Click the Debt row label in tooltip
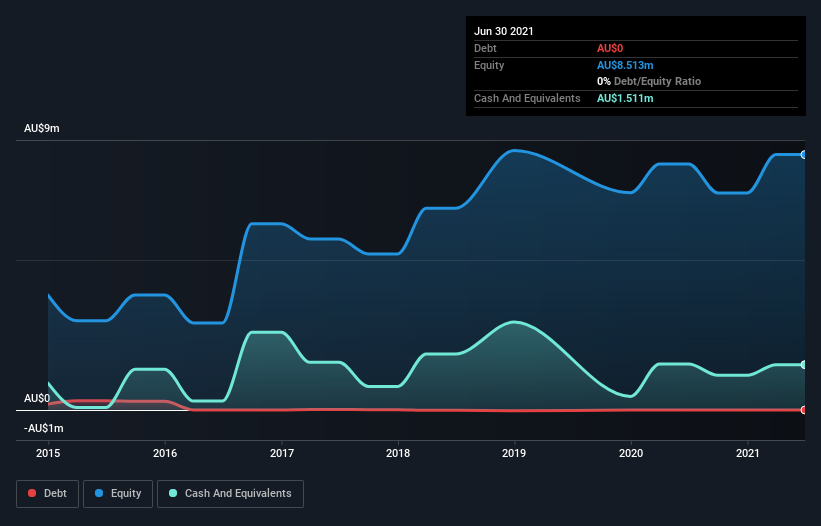The width and height of the screenshot is (821, 526). click(485, 49)
